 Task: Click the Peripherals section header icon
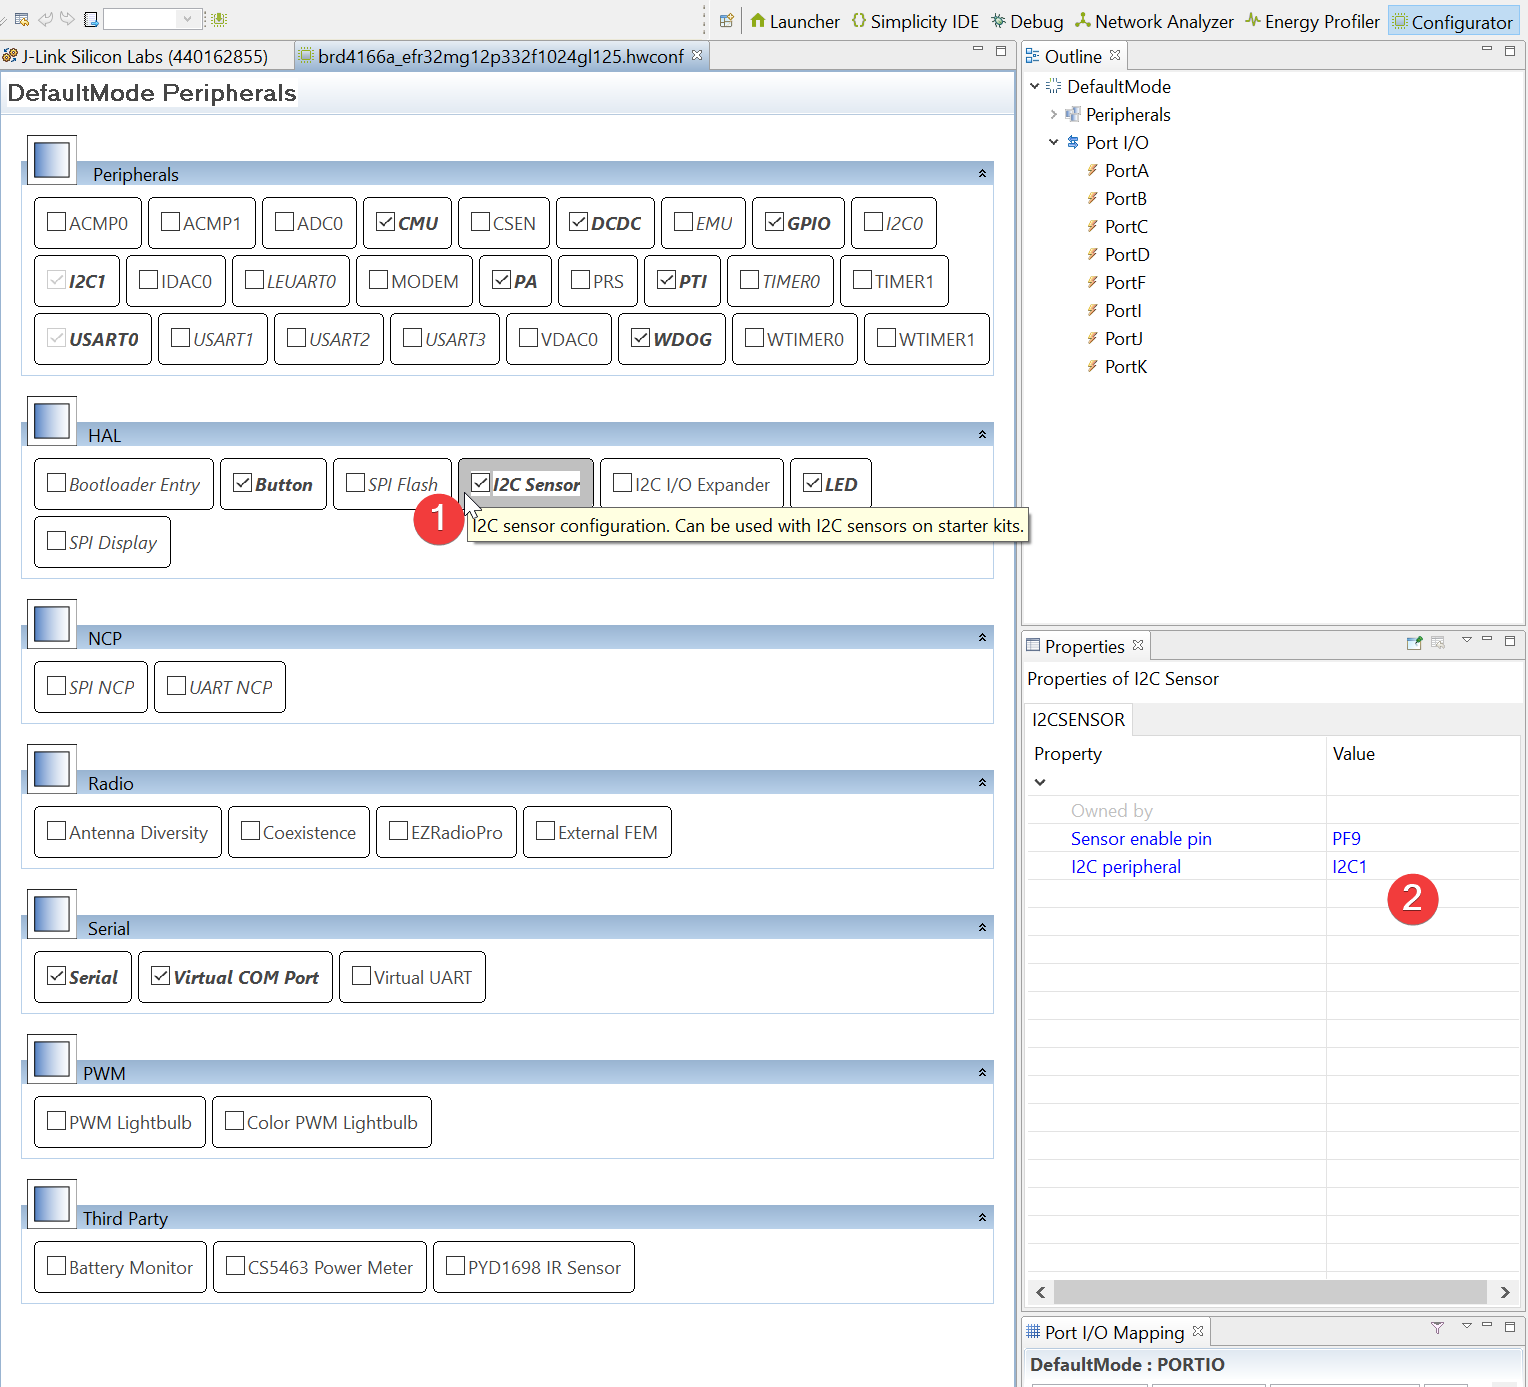(x=52, y=160)
